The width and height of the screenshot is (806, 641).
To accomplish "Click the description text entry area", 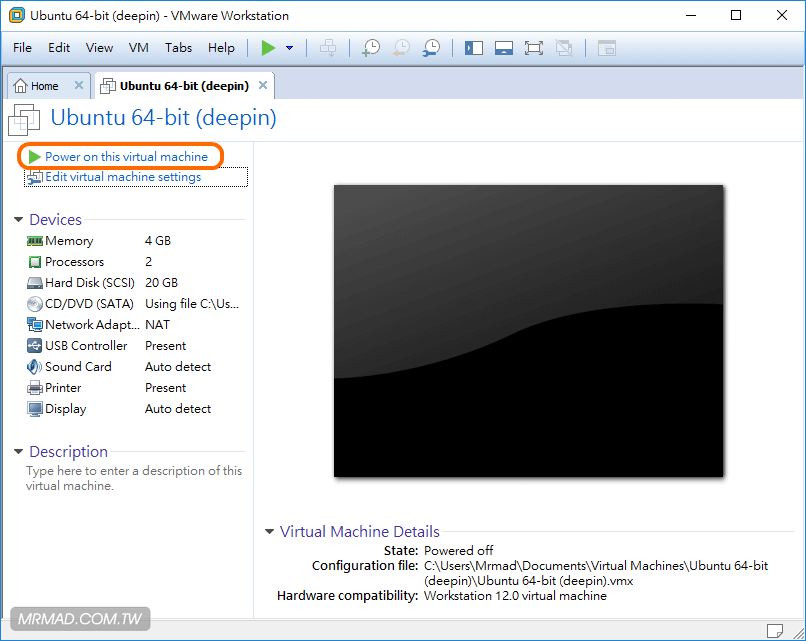I will (x=133, y=478).
